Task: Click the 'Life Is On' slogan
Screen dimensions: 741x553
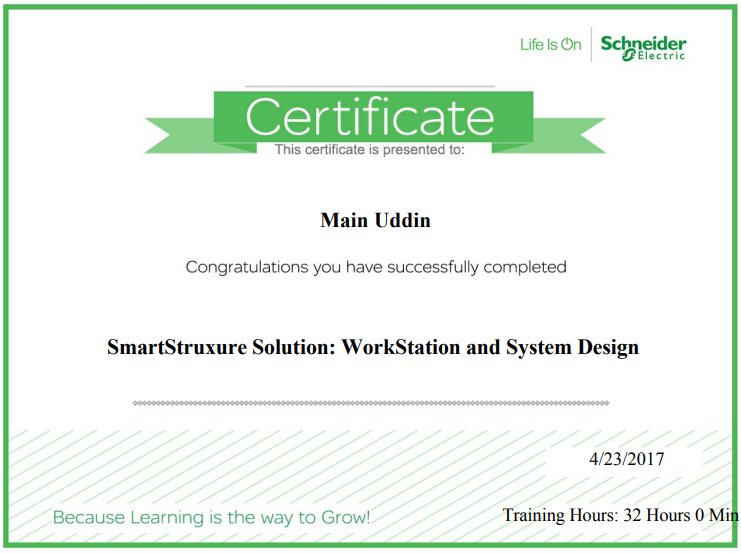Action: click(x=551, y=44)
